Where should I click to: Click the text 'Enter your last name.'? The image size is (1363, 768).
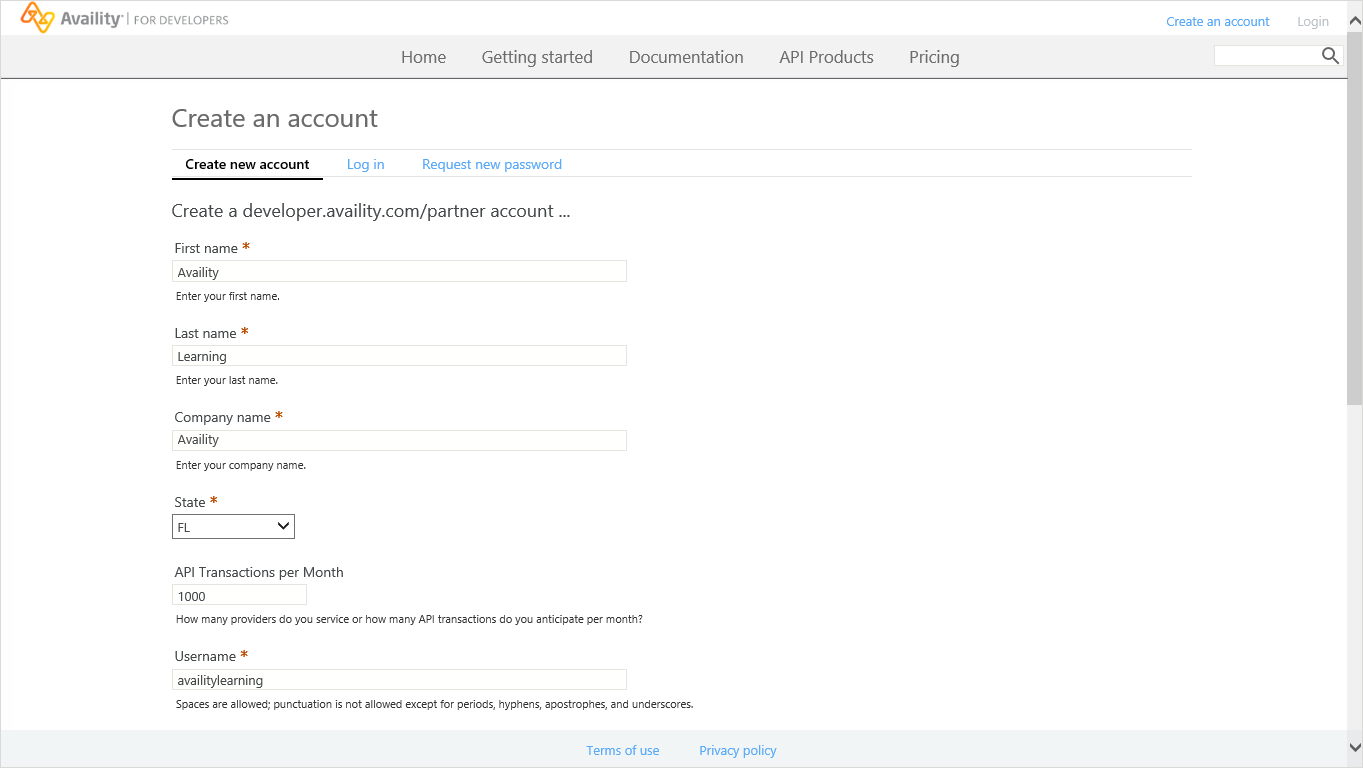coord(227,380)
